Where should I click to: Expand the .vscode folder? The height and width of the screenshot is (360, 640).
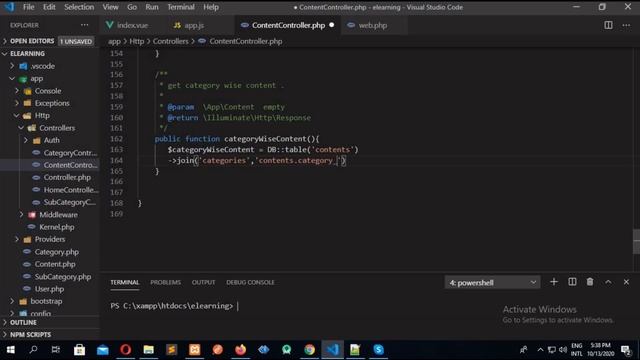tap(50, 66)
